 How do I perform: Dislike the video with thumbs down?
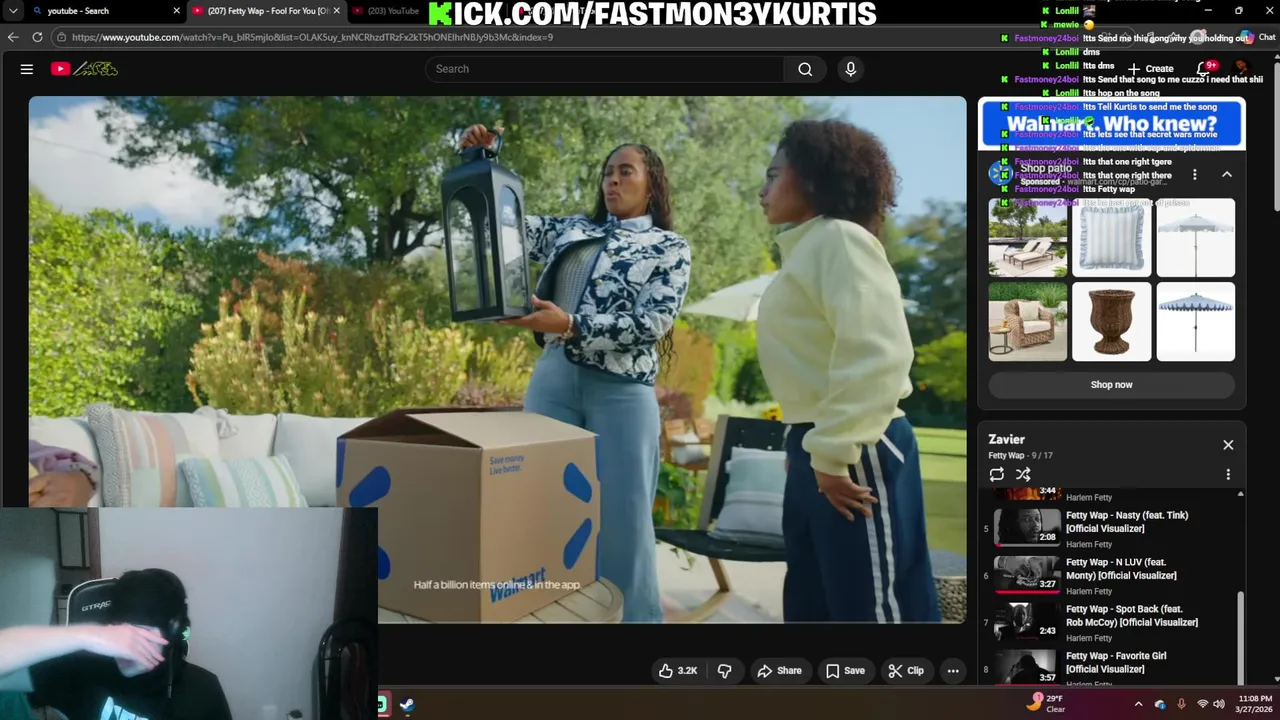click(725, 671)
